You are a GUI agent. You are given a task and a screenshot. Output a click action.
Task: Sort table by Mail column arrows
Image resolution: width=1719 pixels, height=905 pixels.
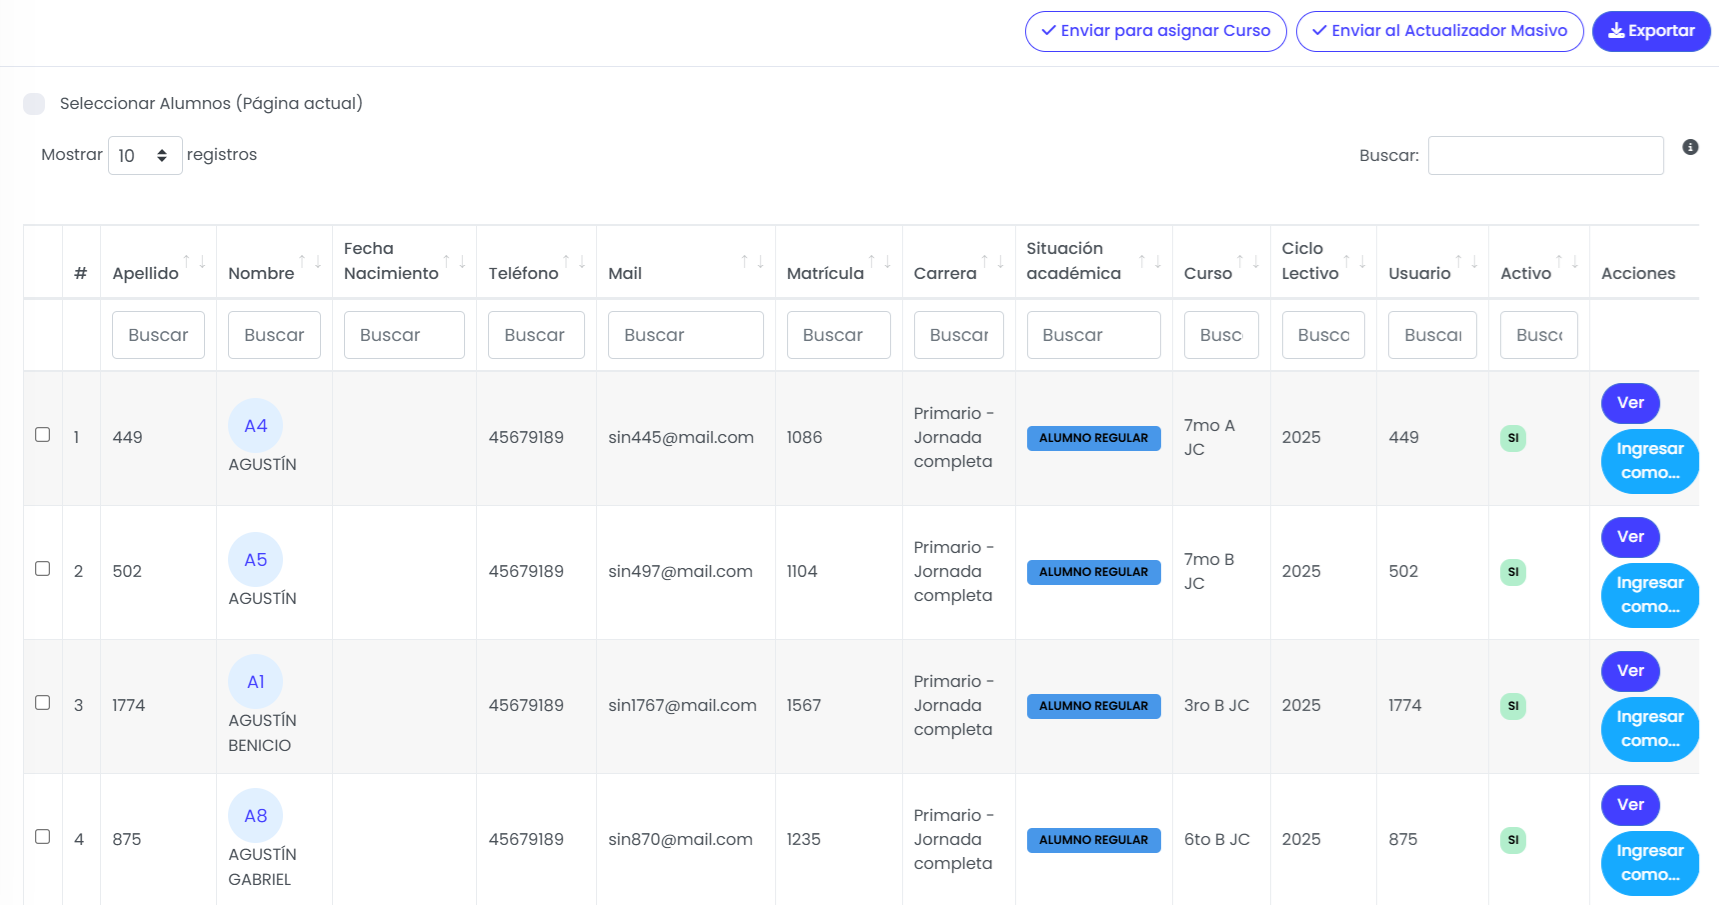(x=752, y=262)
